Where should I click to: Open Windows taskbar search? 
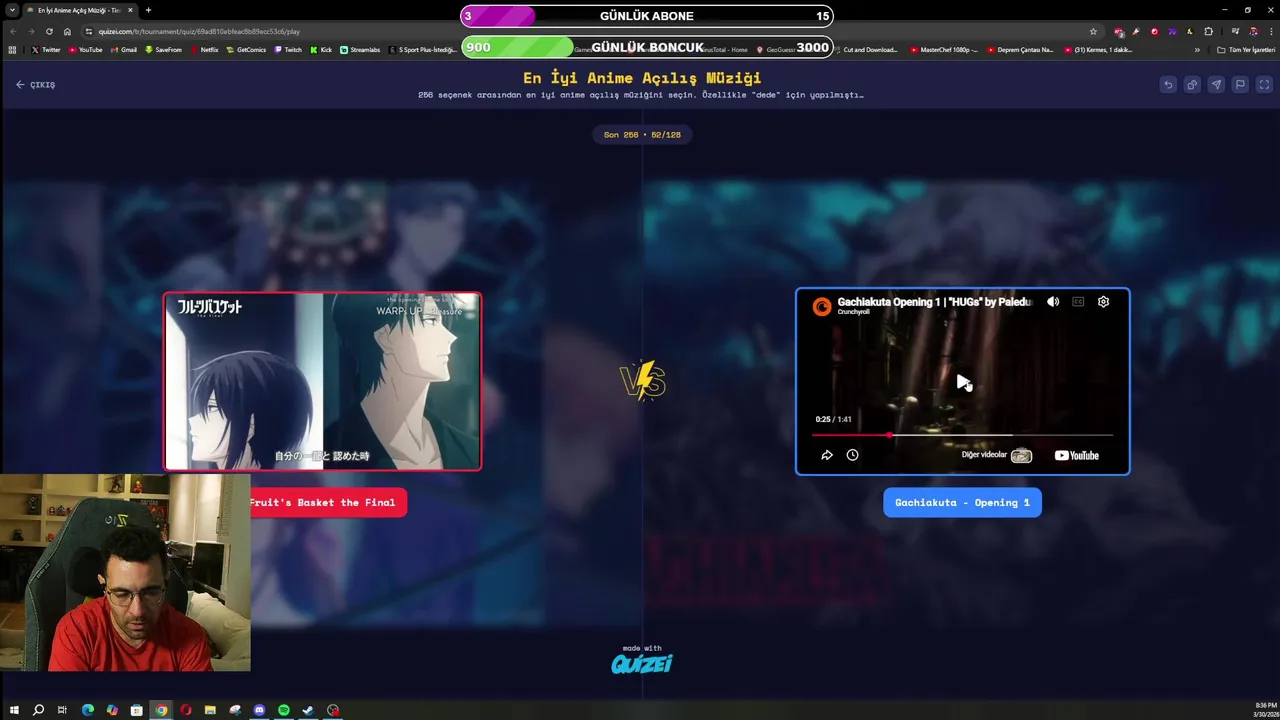(x=38, y=710)
